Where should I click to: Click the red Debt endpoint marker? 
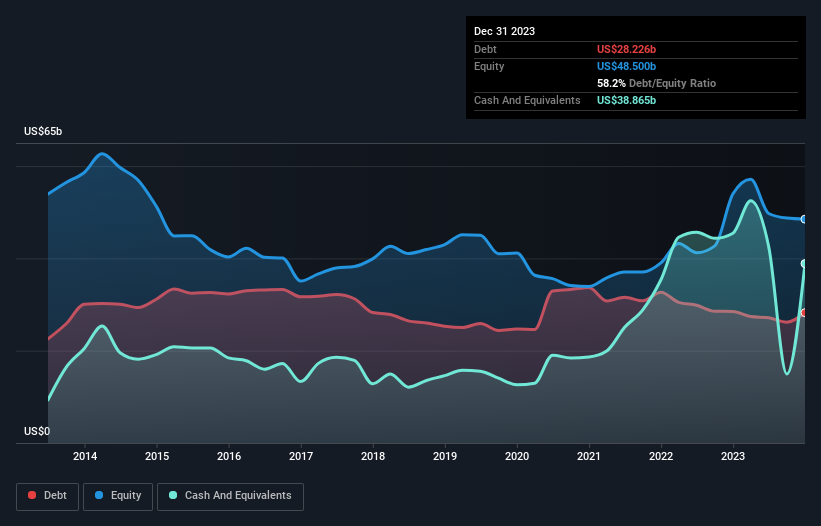(804, 312)
